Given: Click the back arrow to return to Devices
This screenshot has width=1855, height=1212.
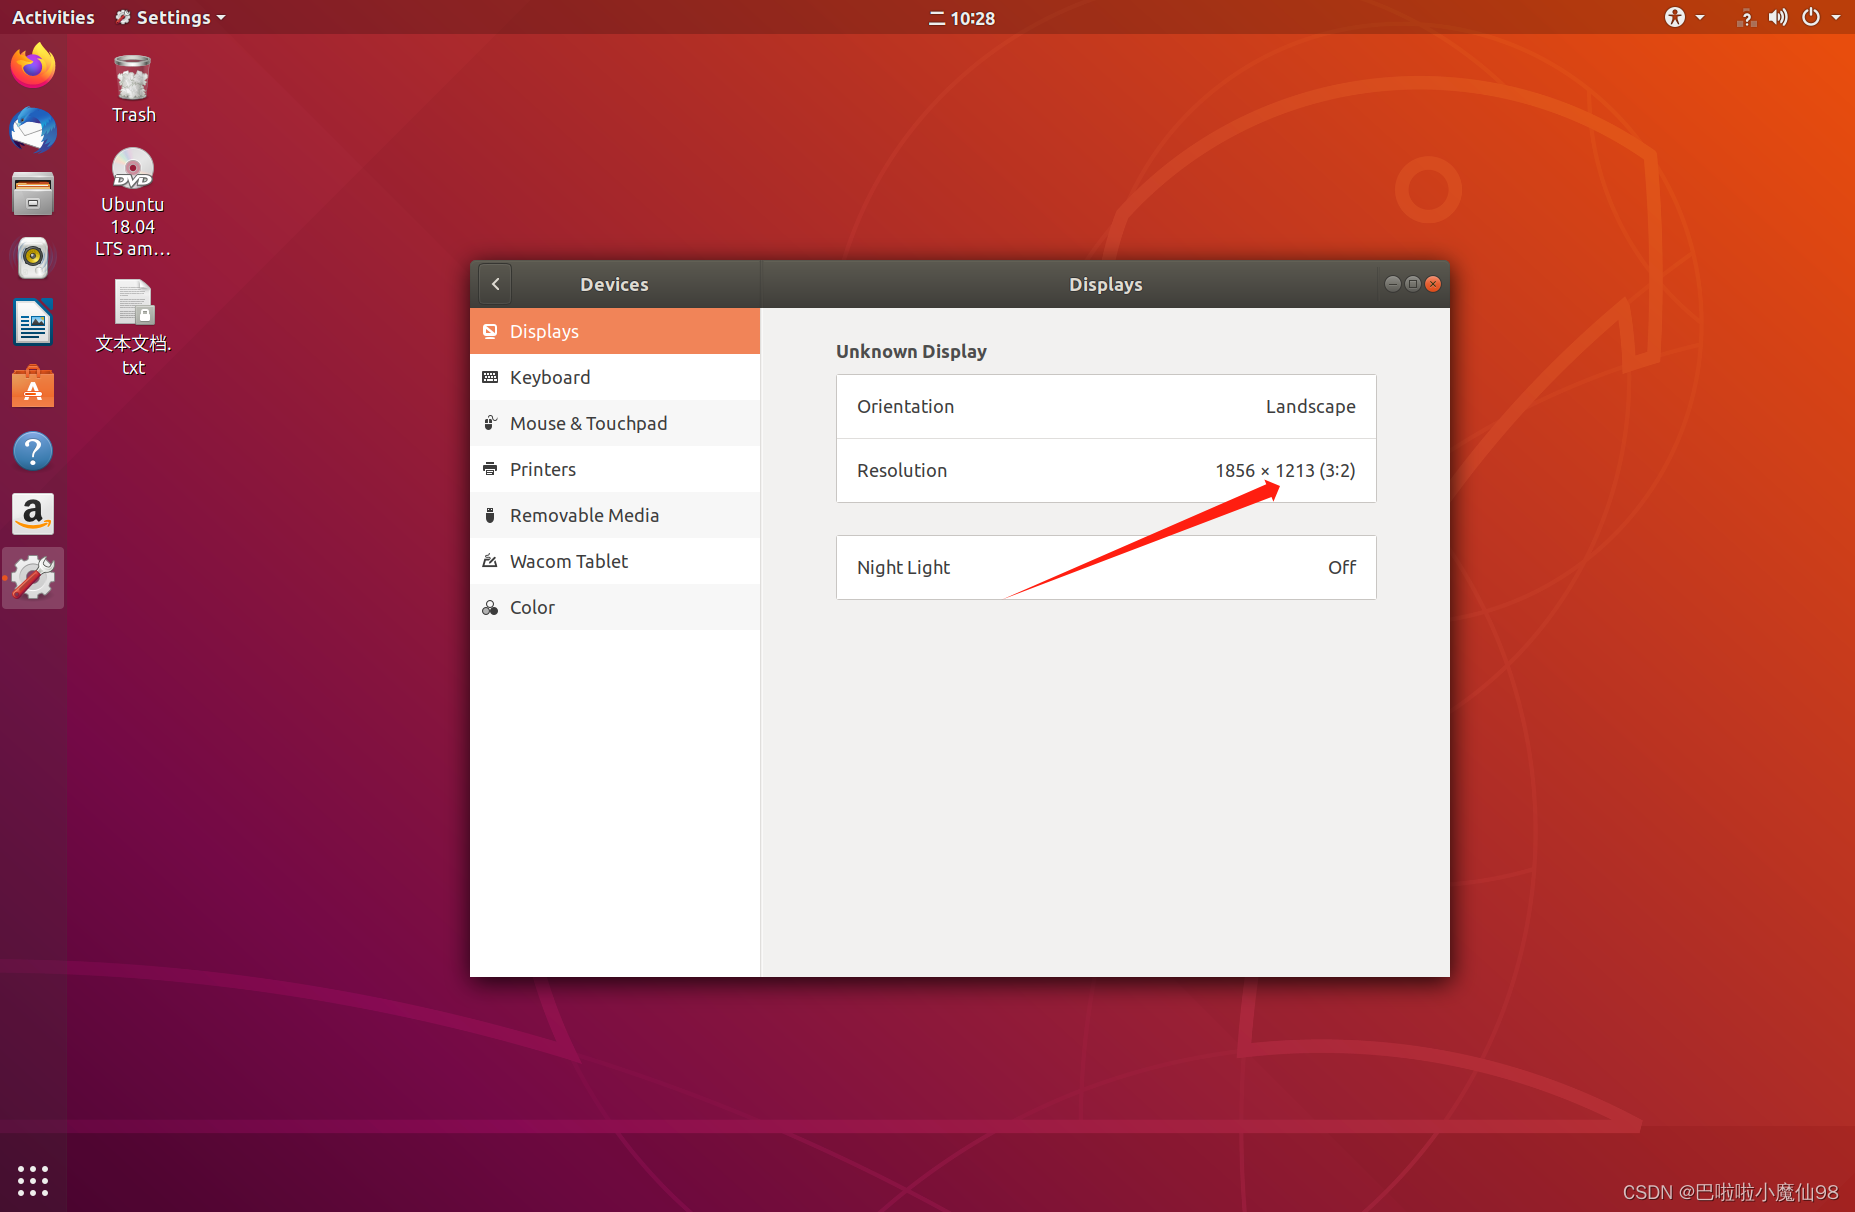Looking at the screenshot, I should (495, 284).
